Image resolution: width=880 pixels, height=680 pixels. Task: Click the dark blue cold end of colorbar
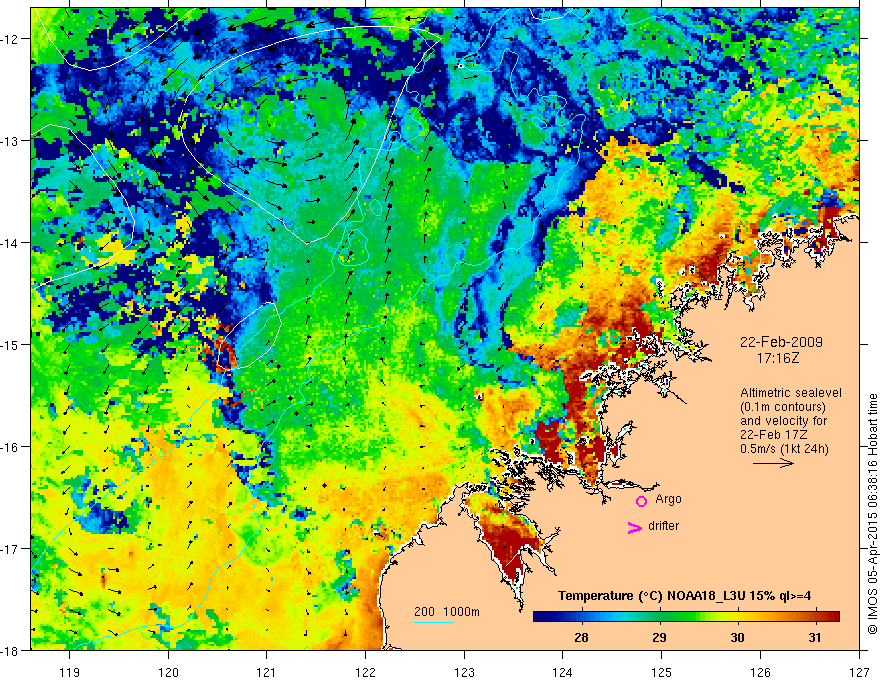[x=542, y=616]
